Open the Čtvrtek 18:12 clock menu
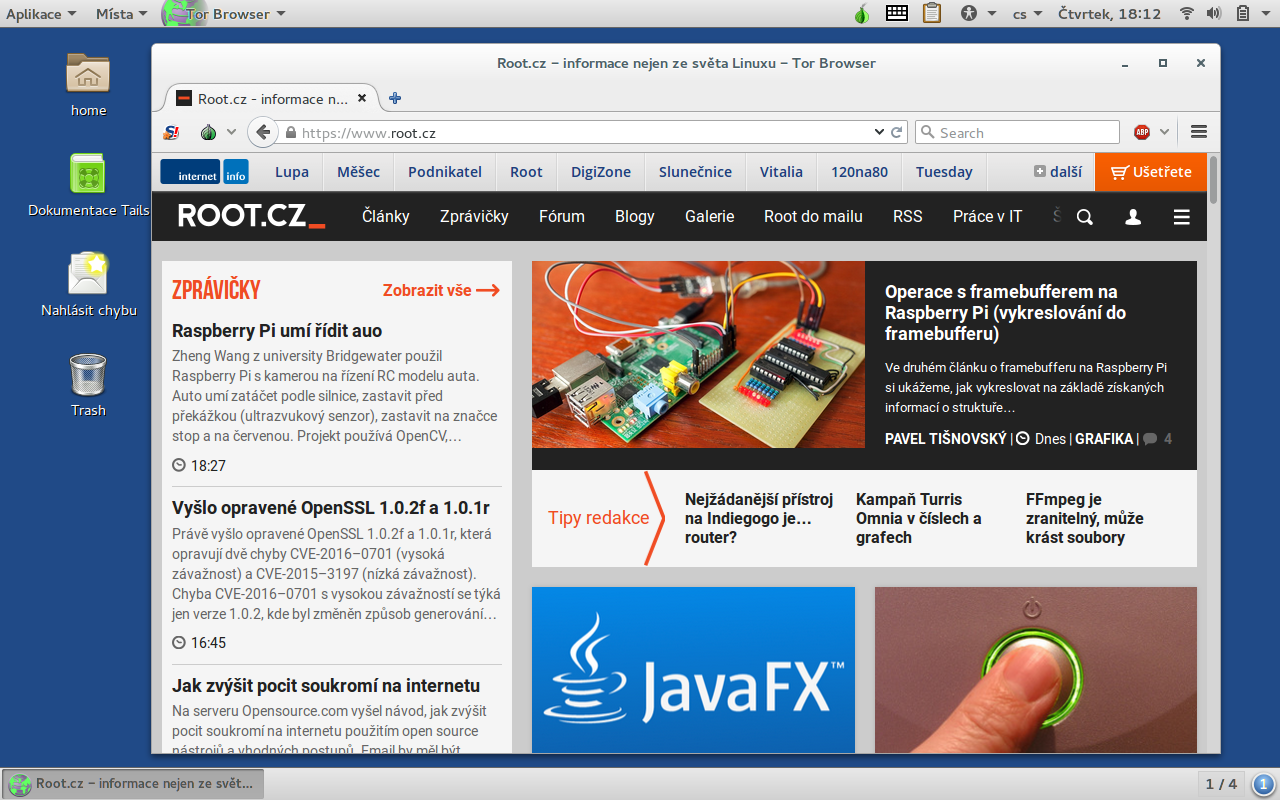 [x=1110, y=14]
